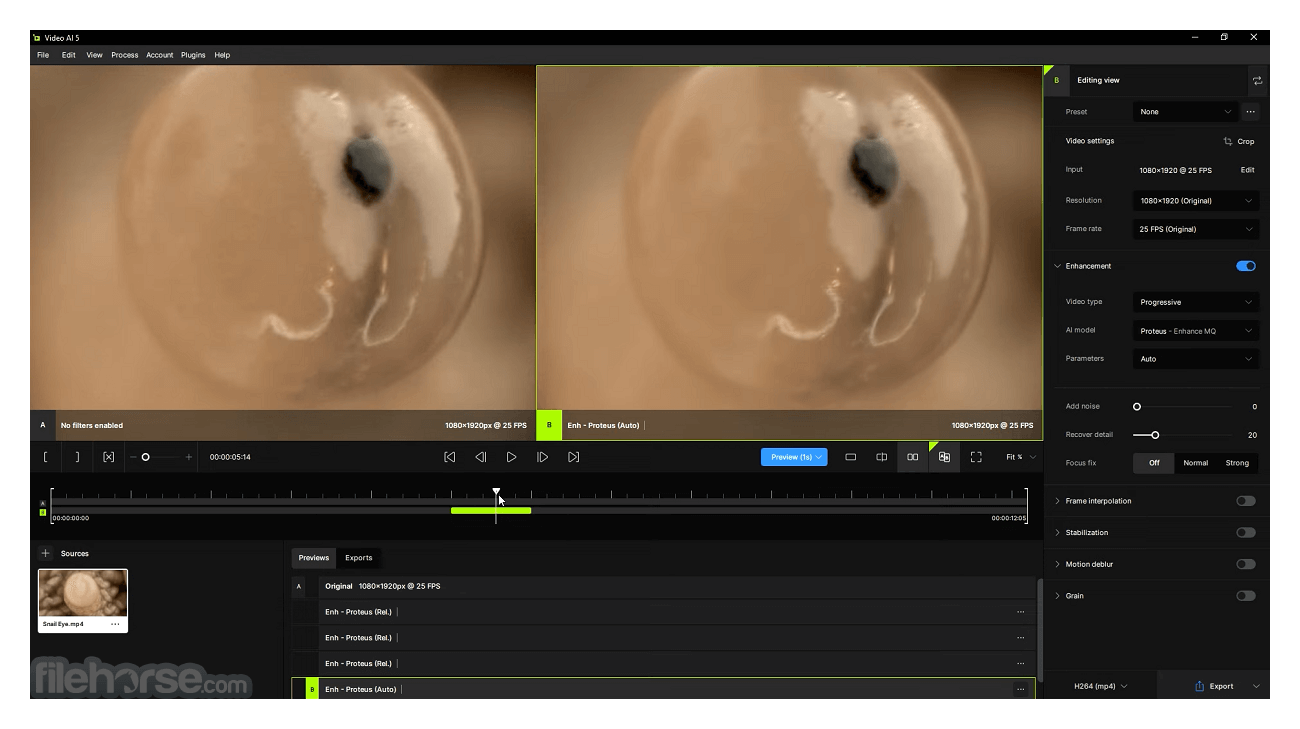The height and width of the screenshot is (729, 1300).
Task: Open the AI model dropdown
Action: pos(1196,331)
